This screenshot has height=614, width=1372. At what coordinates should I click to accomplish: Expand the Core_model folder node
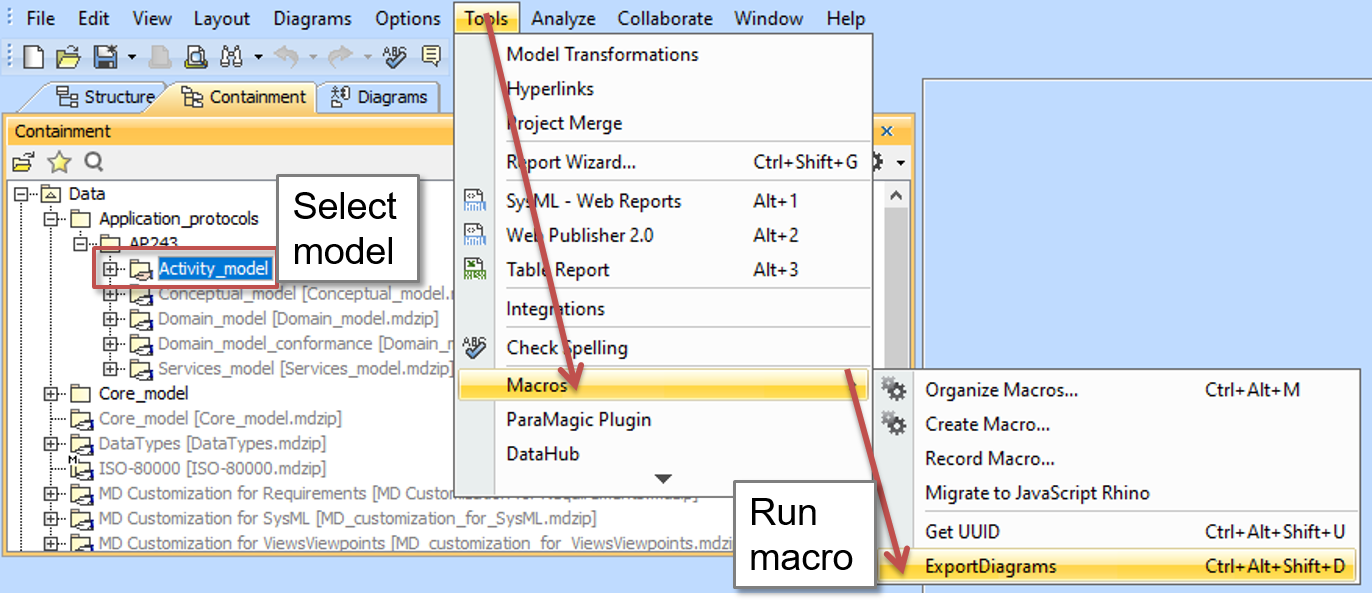[51, 394]
